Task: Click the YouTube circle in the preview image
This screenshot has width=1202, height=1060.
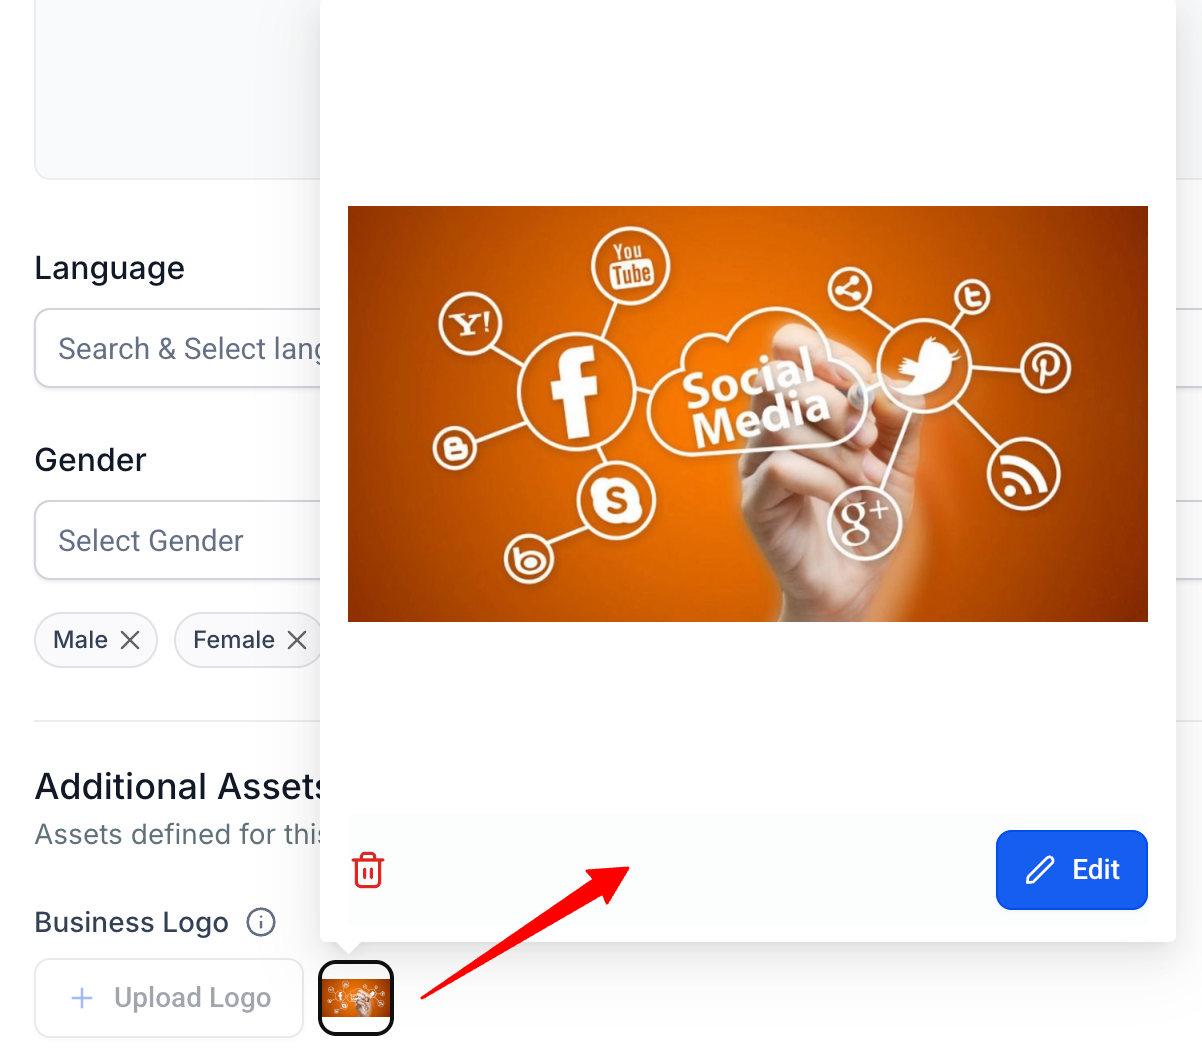Action: (630, 266)
